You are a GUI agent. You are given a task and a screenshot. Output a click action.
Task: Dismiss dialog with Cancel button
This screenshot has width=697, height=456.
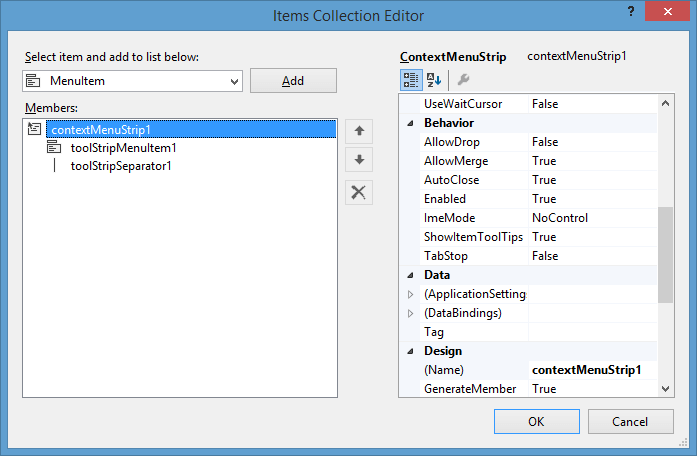click(630, 421)
